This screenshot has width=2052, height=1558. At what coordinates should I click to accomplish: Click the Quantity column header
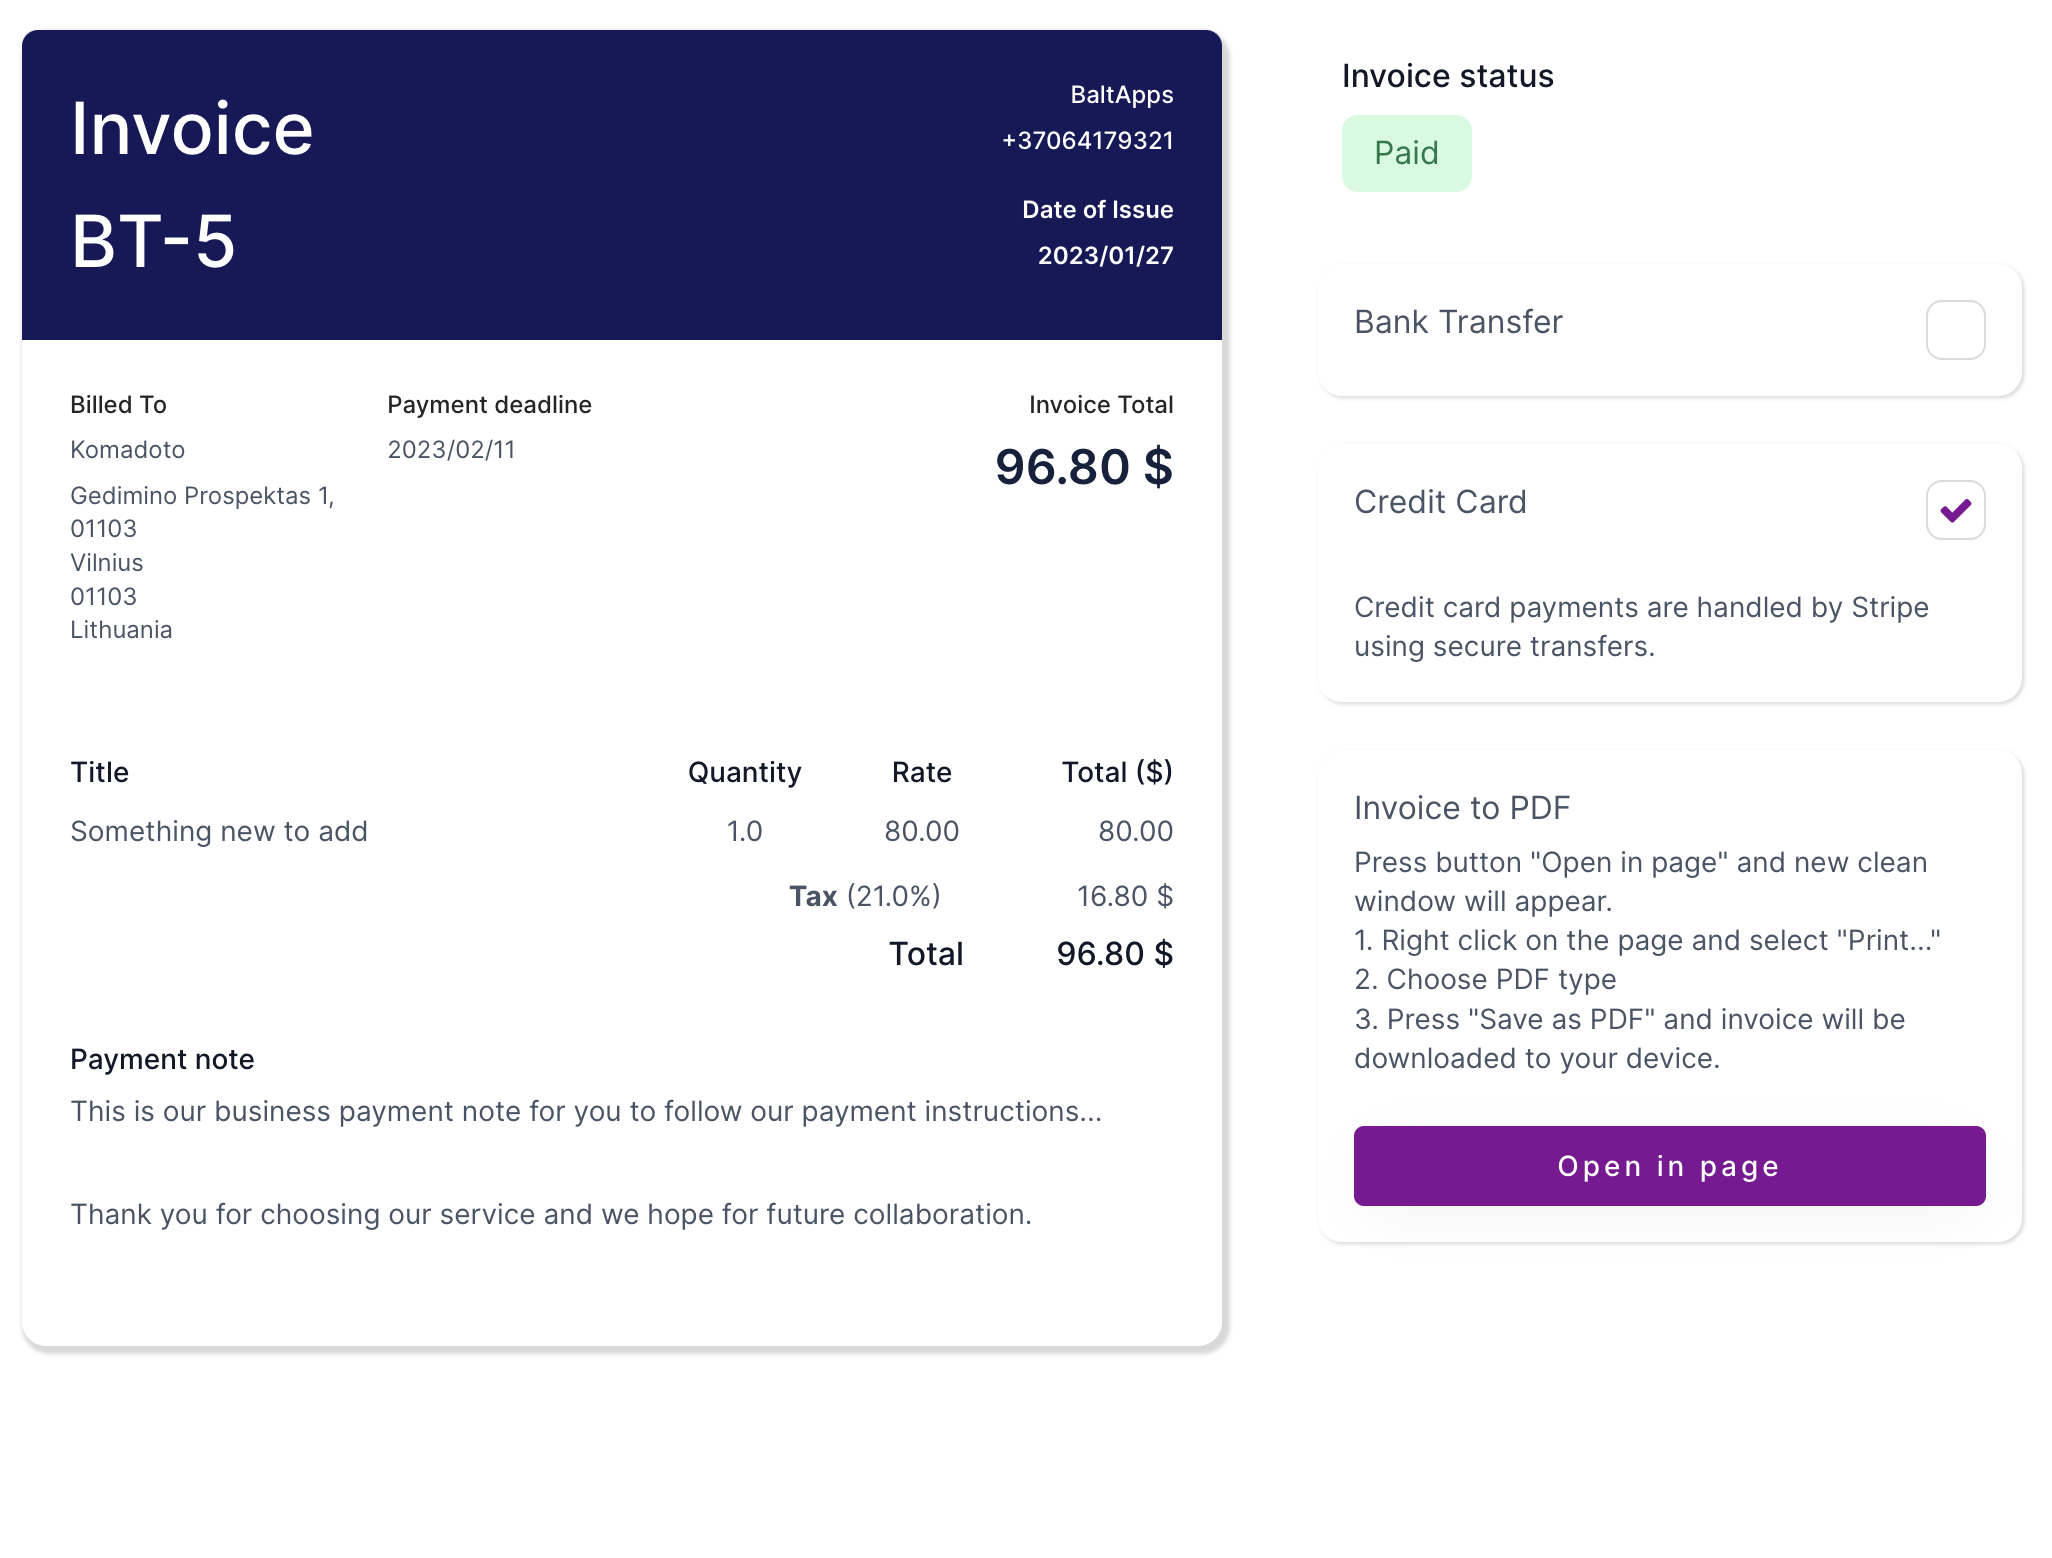pos(744,772)
